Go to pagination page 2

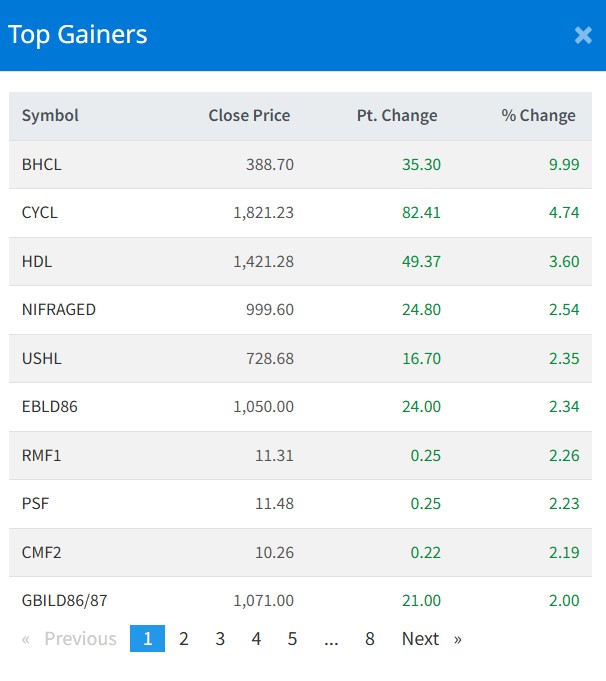click(x=184, y=638)
